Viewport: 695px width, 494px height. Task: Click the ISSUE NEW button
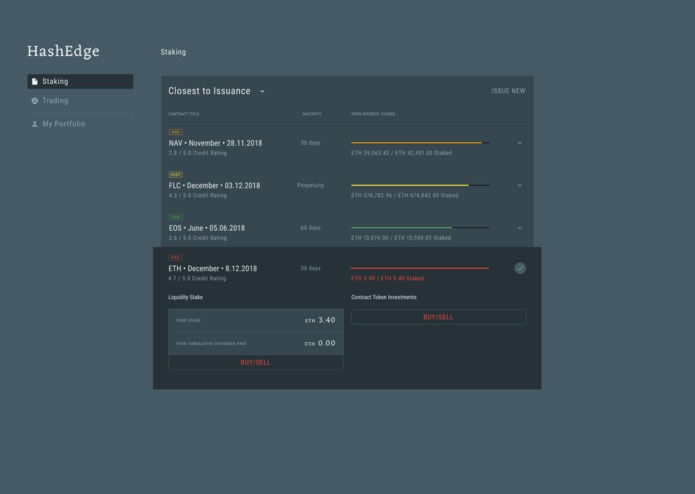508,91
